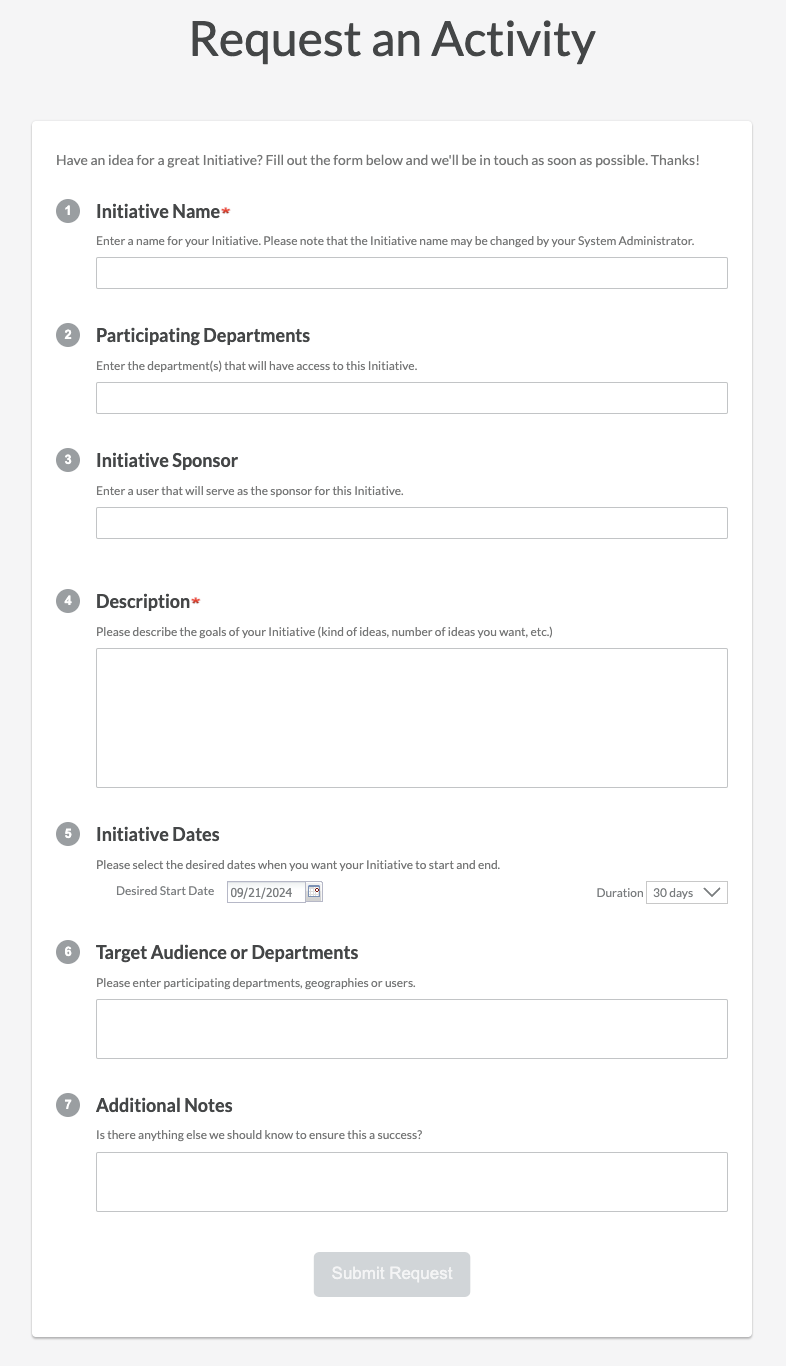786x1366 pixels.
Task: Click the step 4 number badge
Action: pyautogui.click(x=68, y=601)
